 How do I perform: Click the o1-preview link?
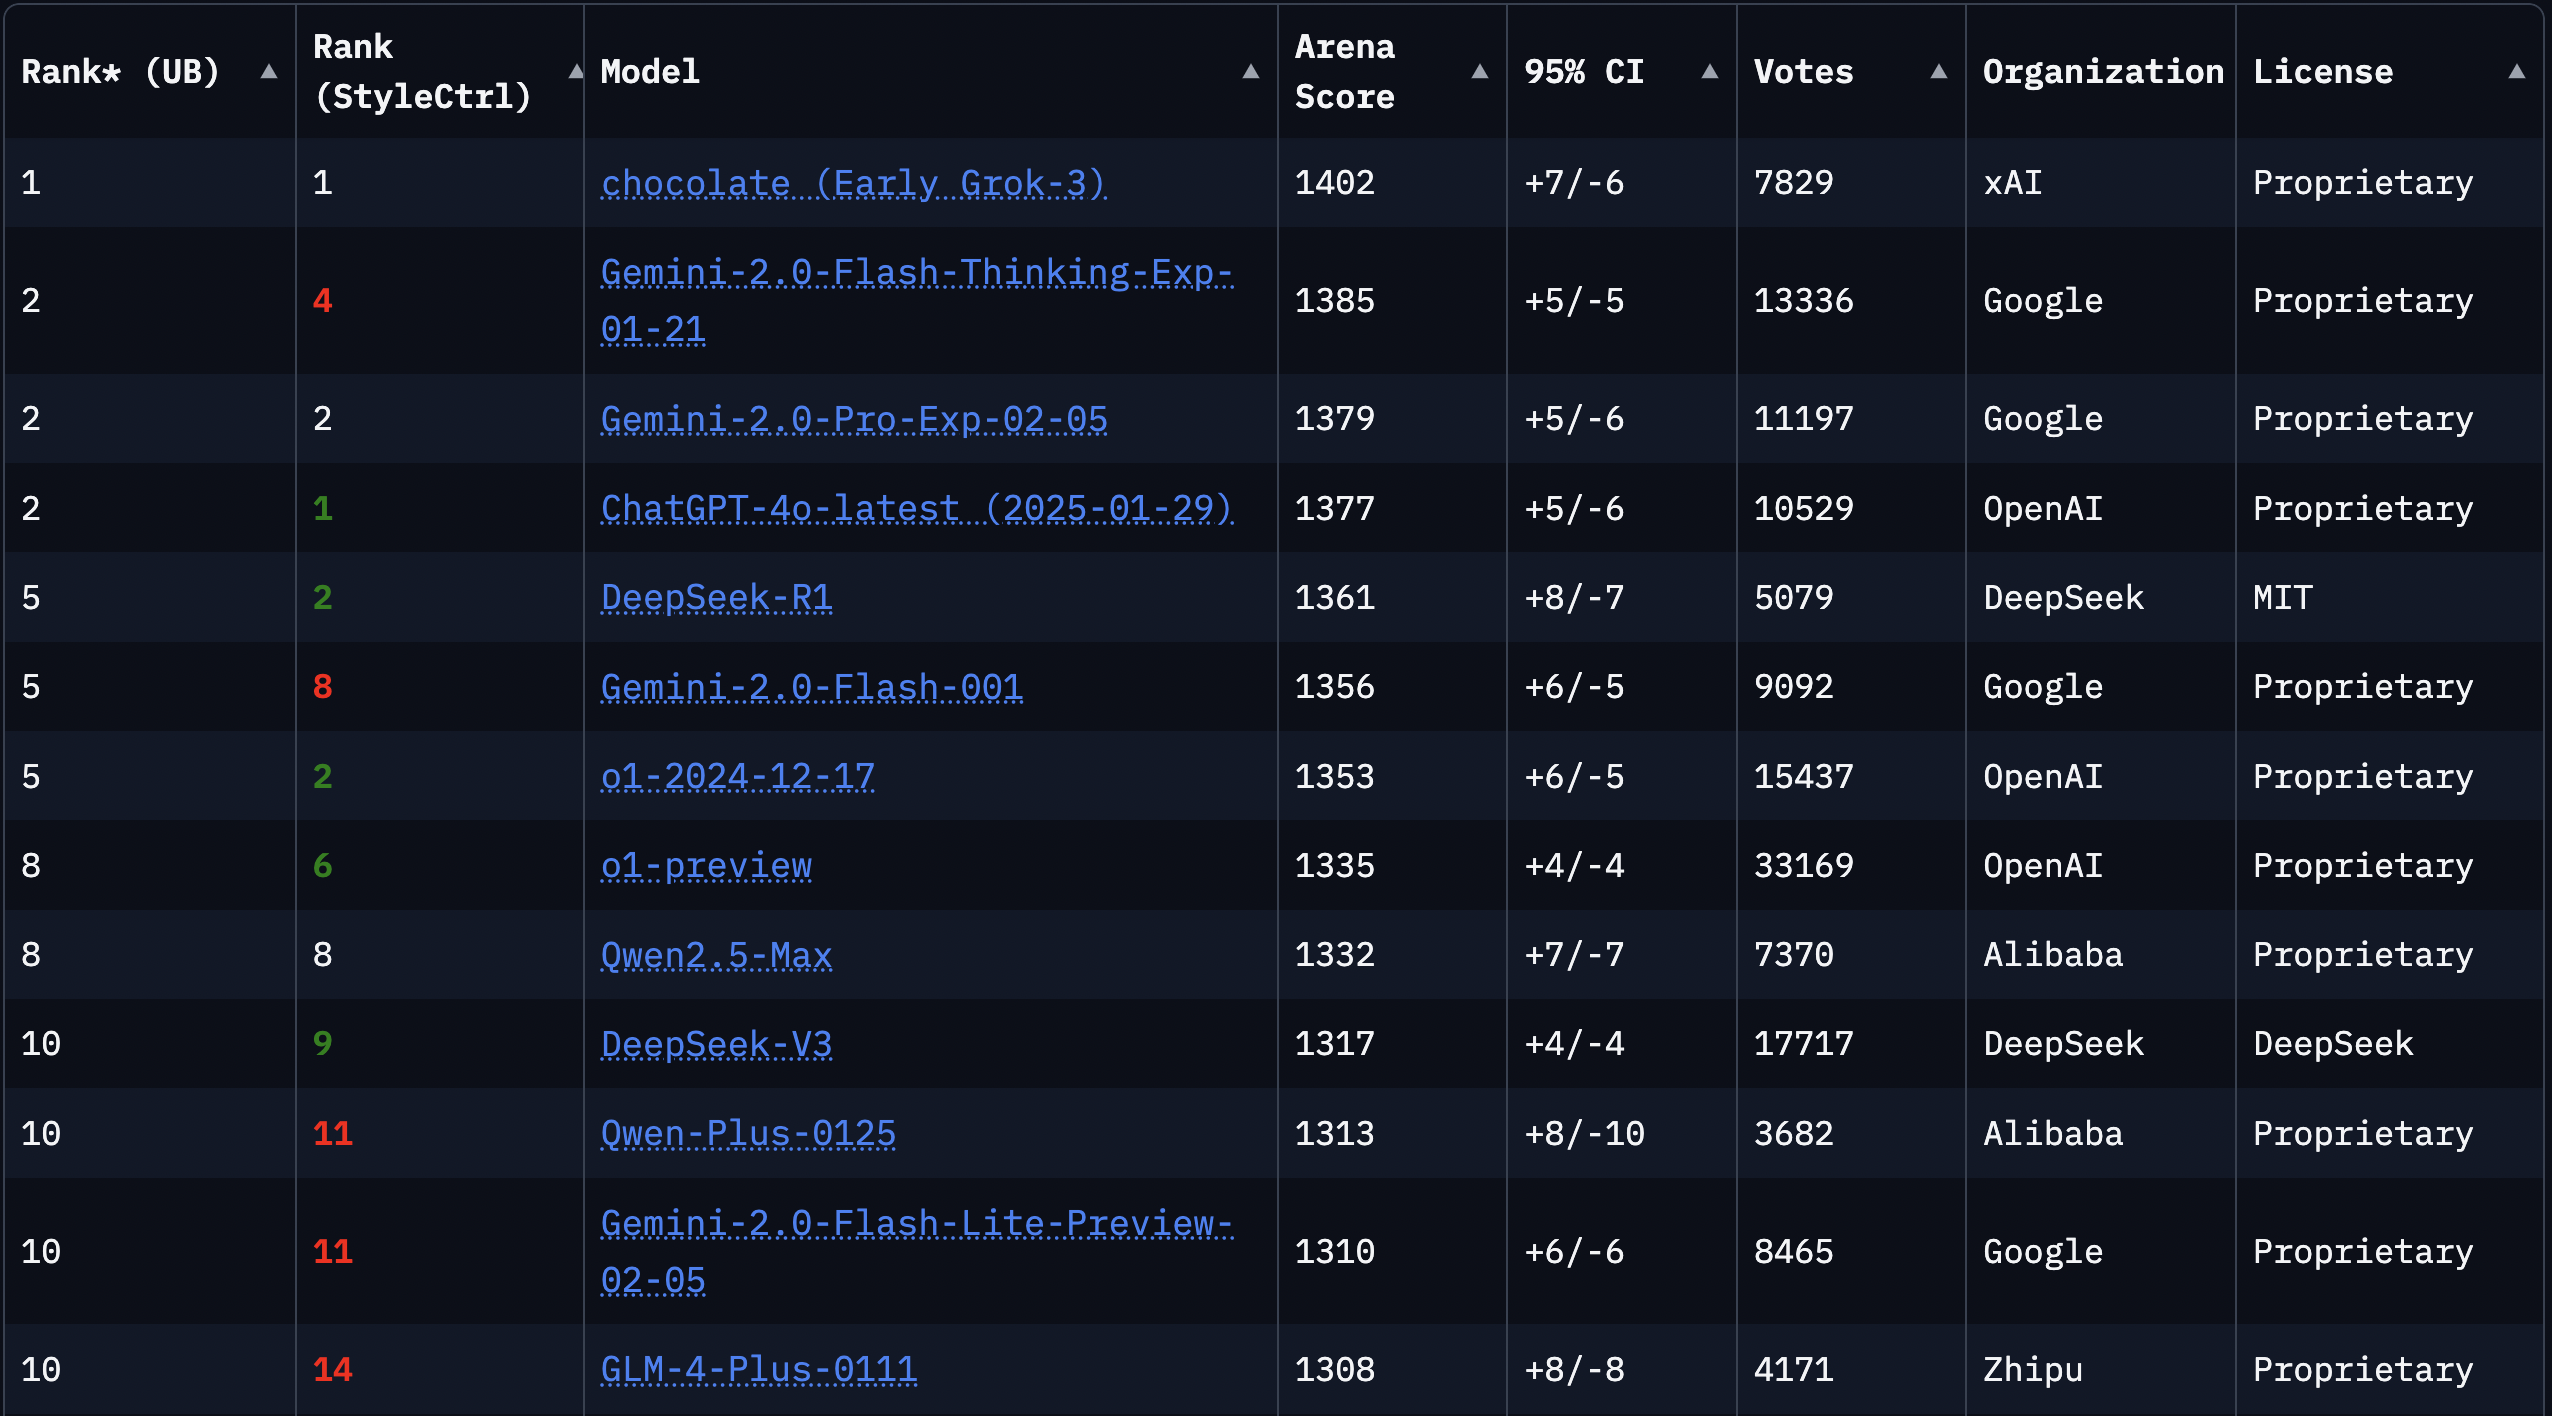coord(706,866)
